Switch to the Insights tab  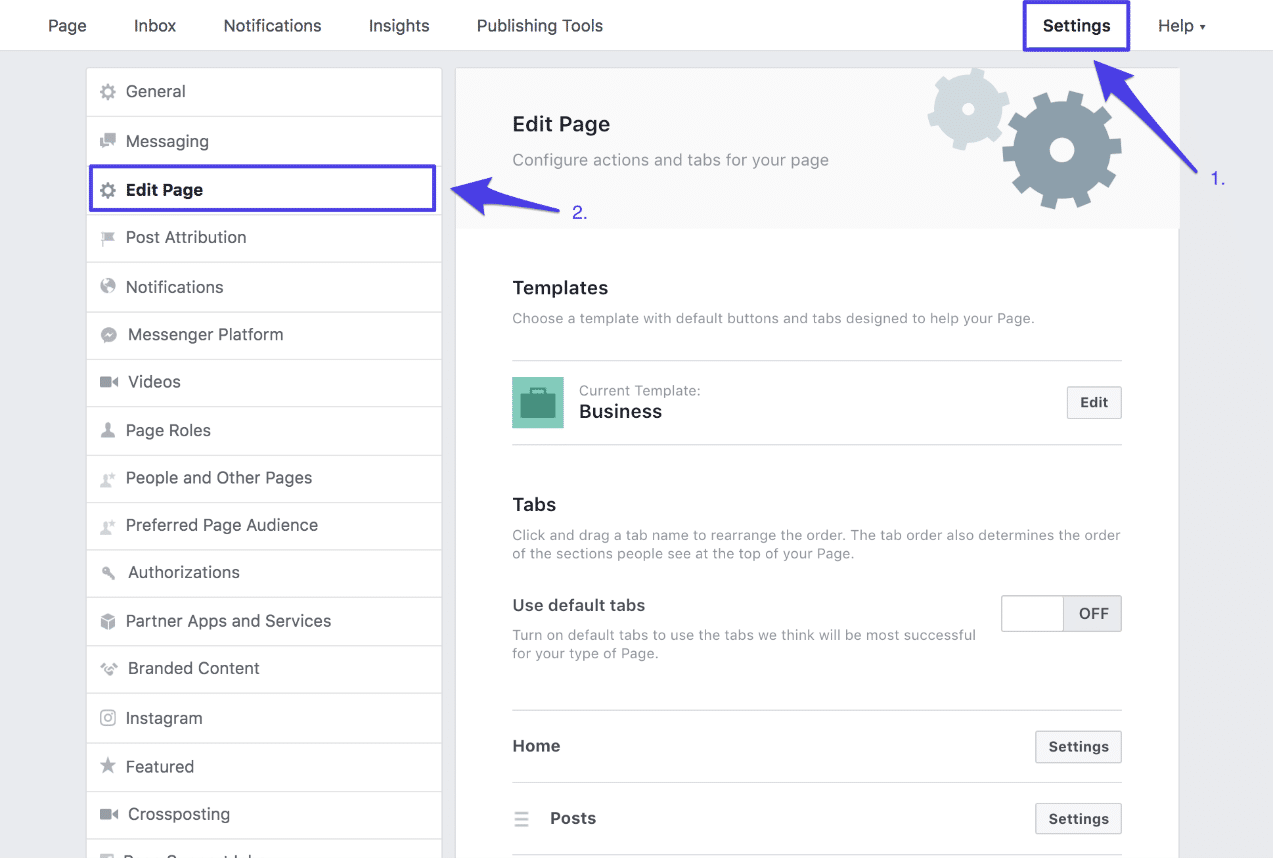(x=398, y=25)
